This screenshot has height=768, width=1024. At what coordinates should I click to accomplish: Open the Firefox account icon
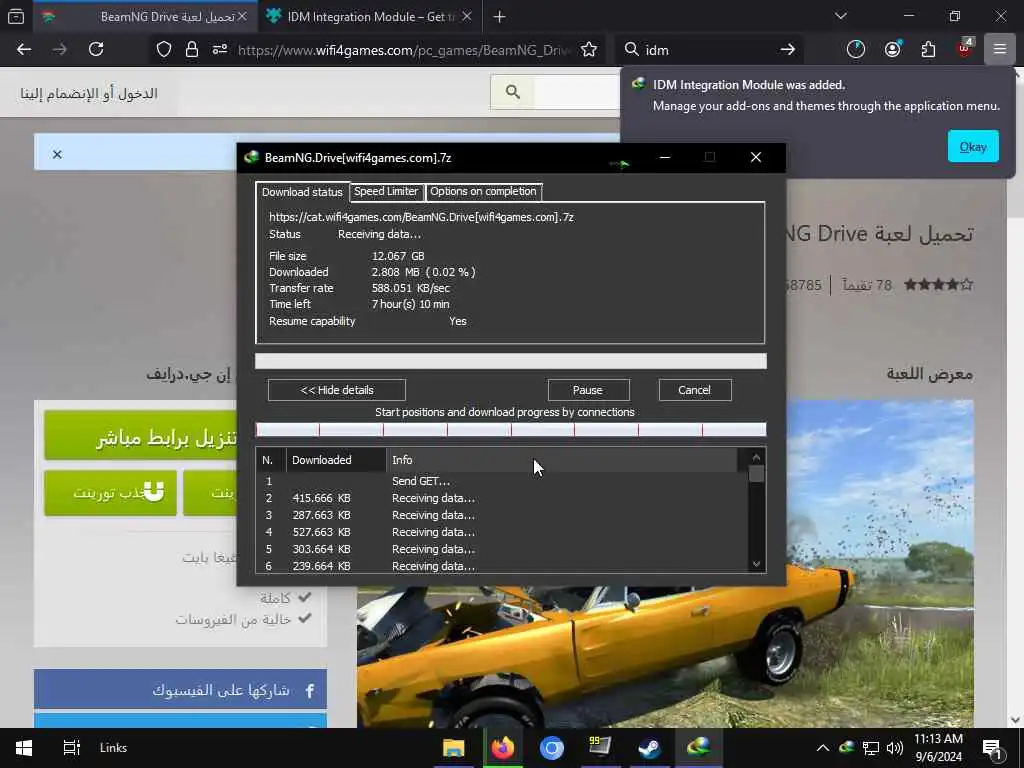[x=893, y=50]
